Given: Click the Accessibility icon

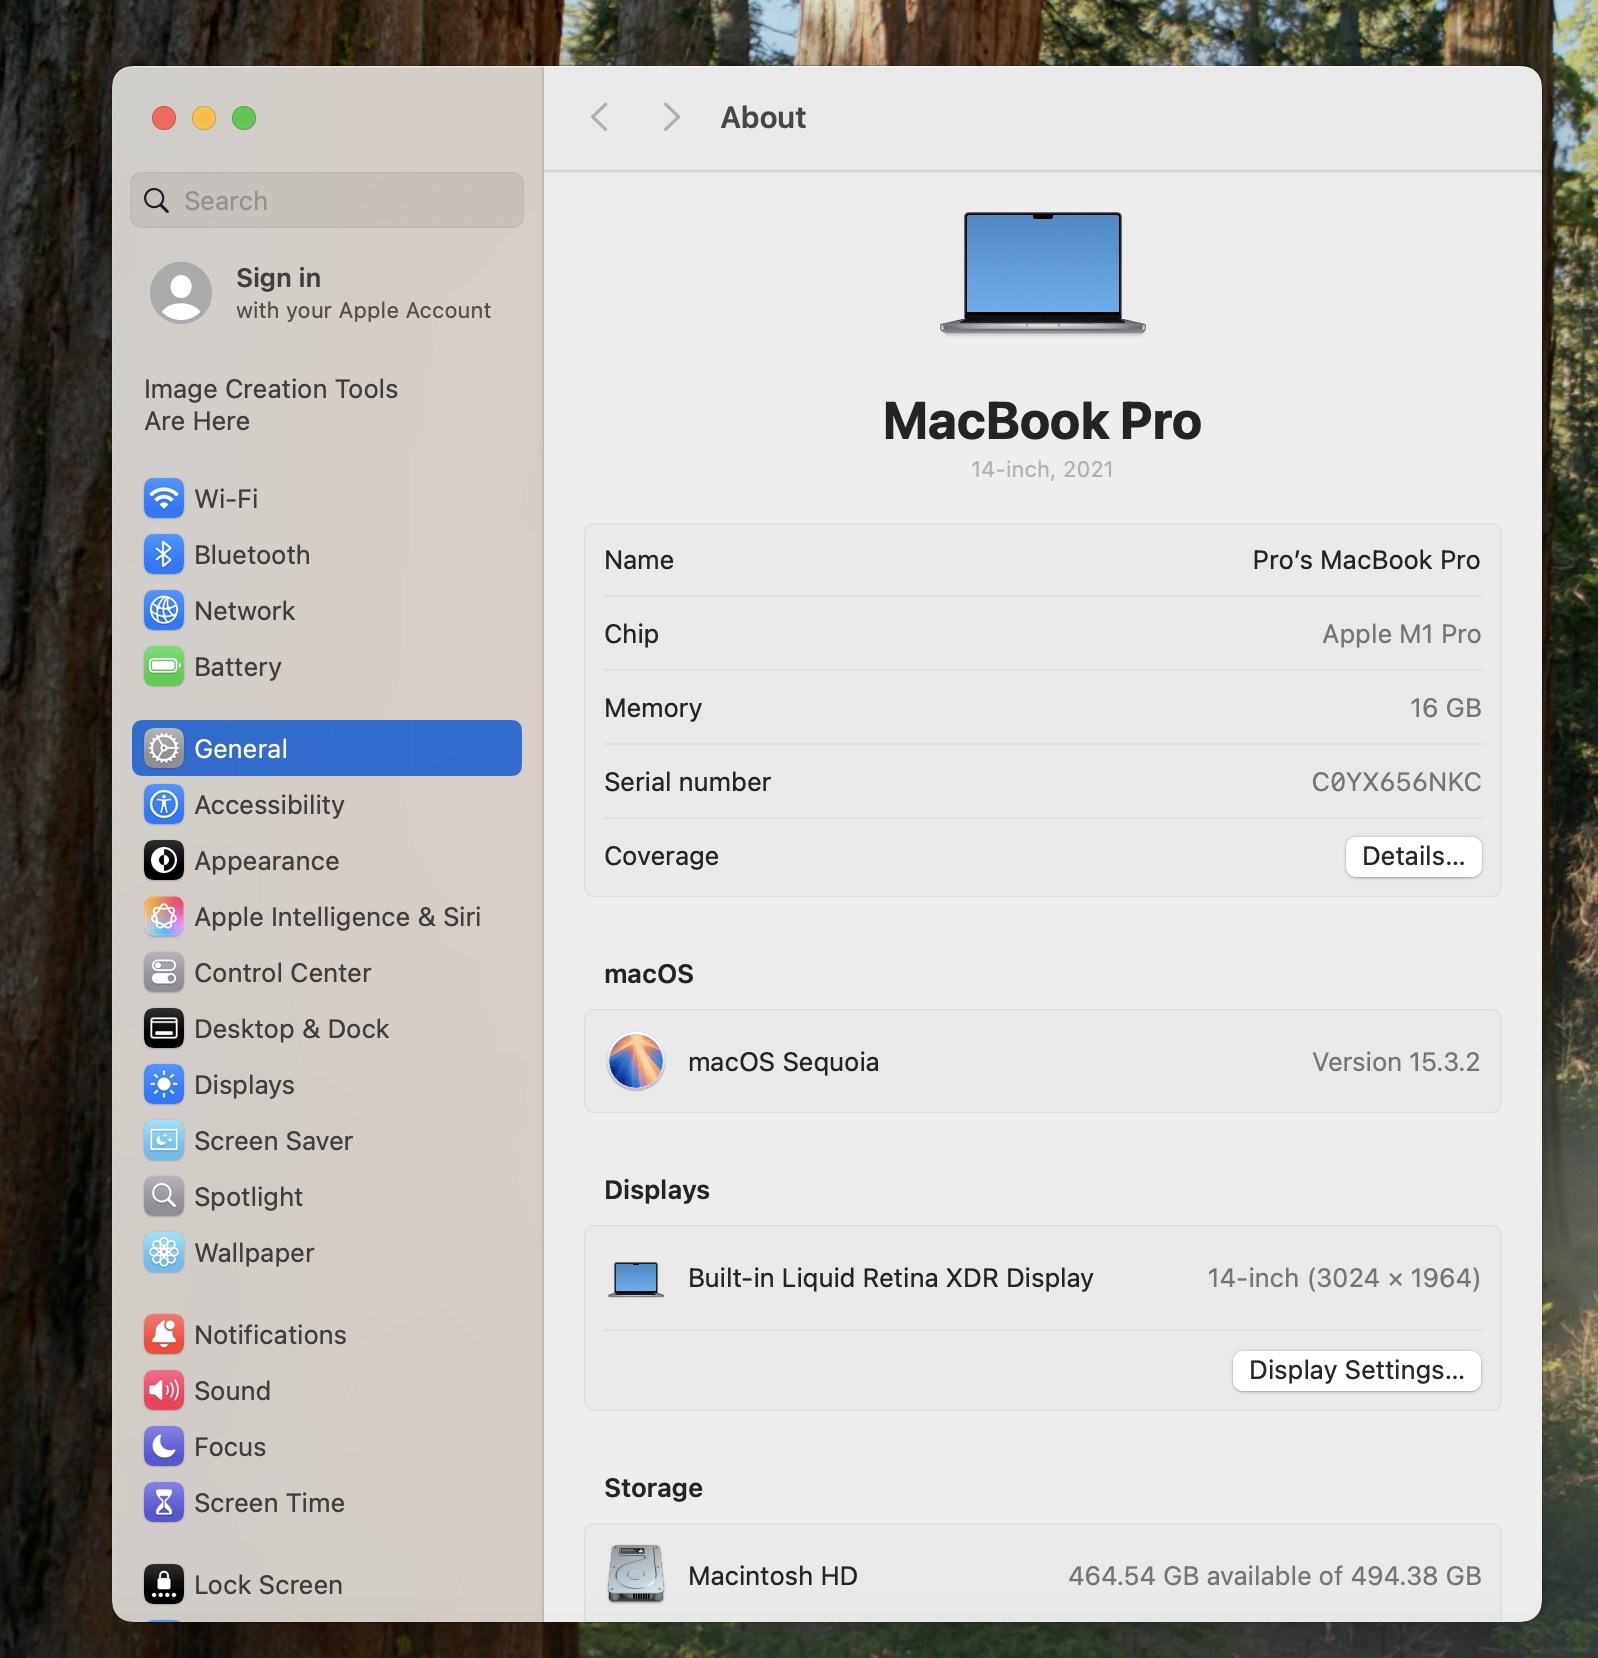Looking at the screenshot, I should [164, 804].
